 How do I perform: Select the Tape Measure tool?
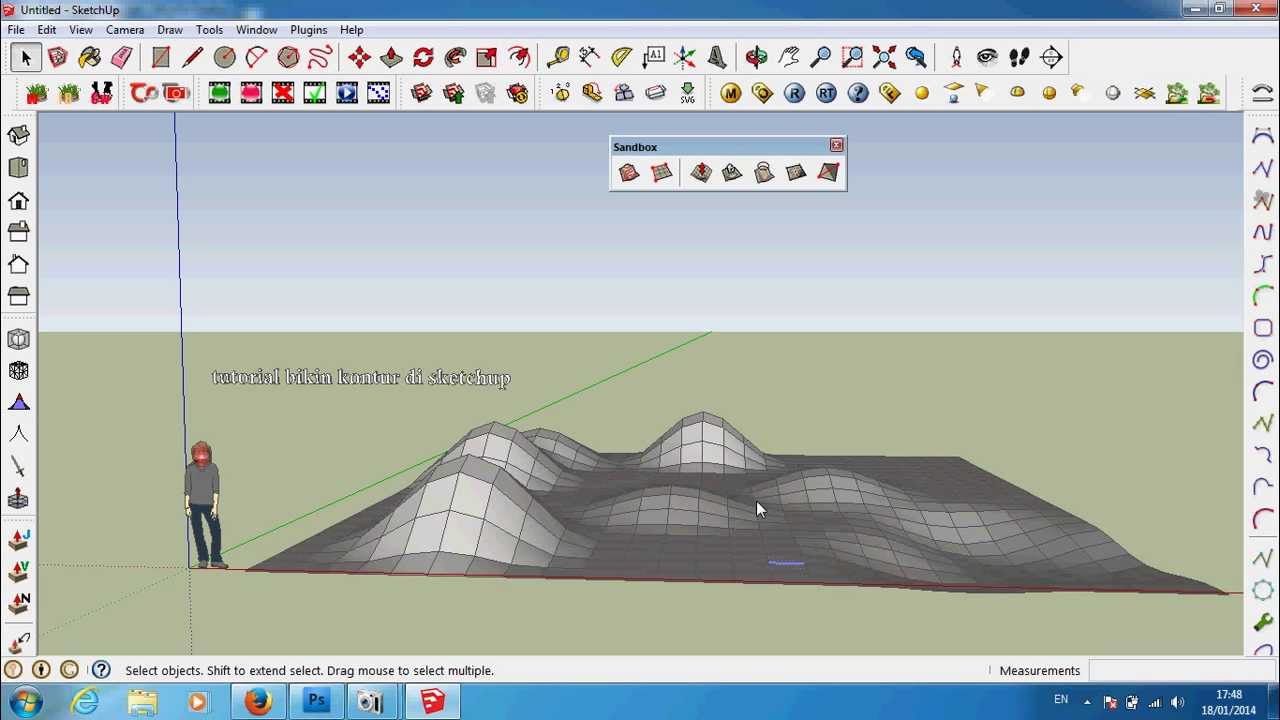point(558,58)
